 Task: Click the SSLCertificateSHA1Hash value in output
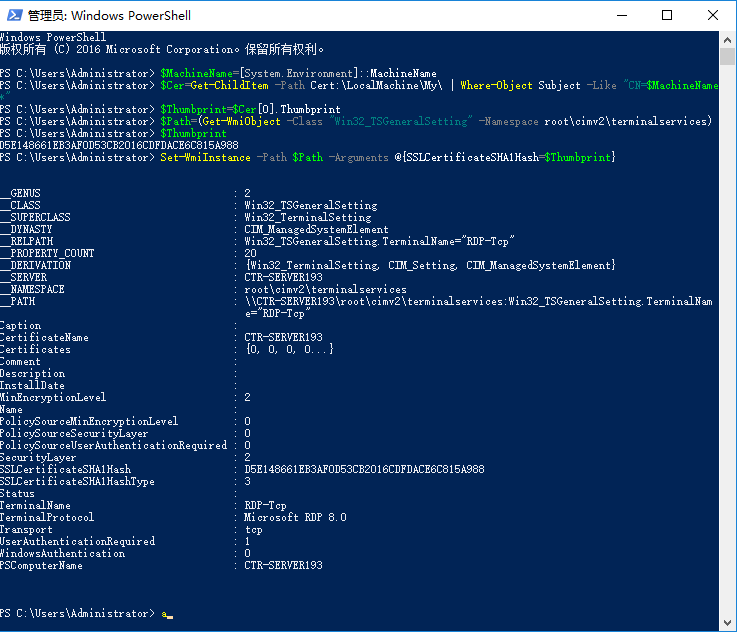pos(364,469)
